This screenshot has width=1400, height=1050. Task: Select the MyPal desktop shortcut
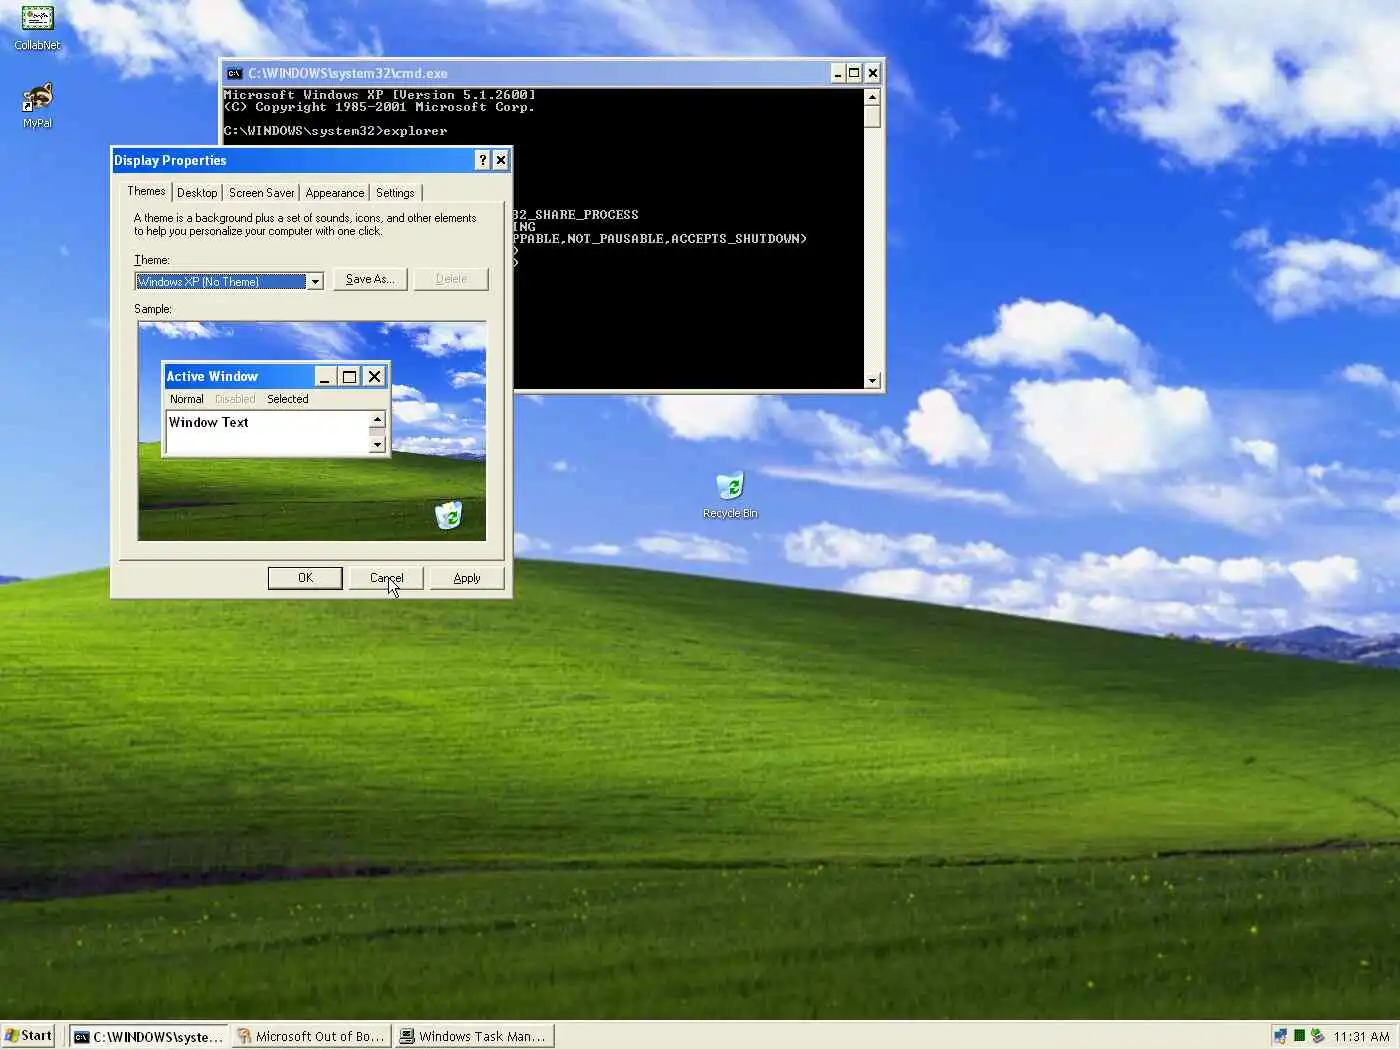coord(37,106)
